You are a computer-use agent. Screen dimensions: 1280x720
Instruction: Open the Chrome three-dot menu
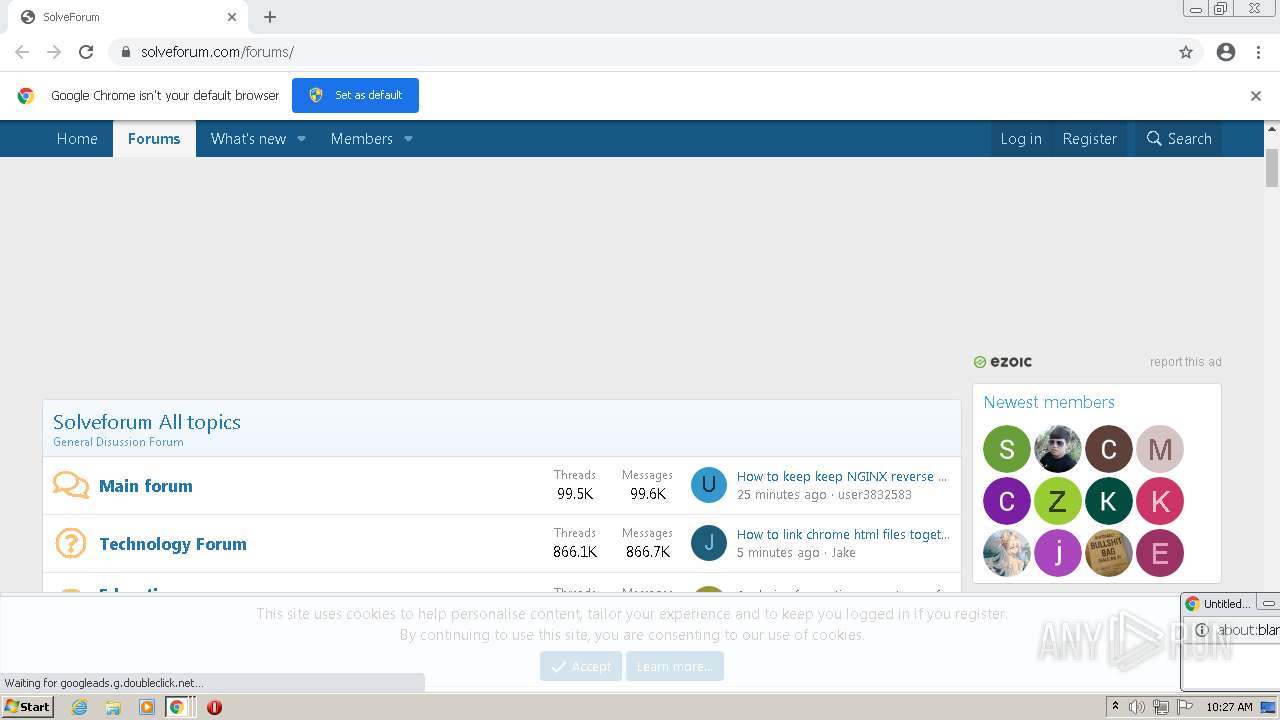pos(1258,52)
